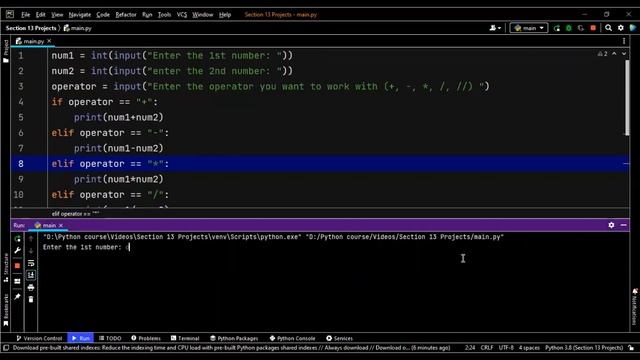
Task: Stop the process from top toolbar
Action: coord(593,28)
